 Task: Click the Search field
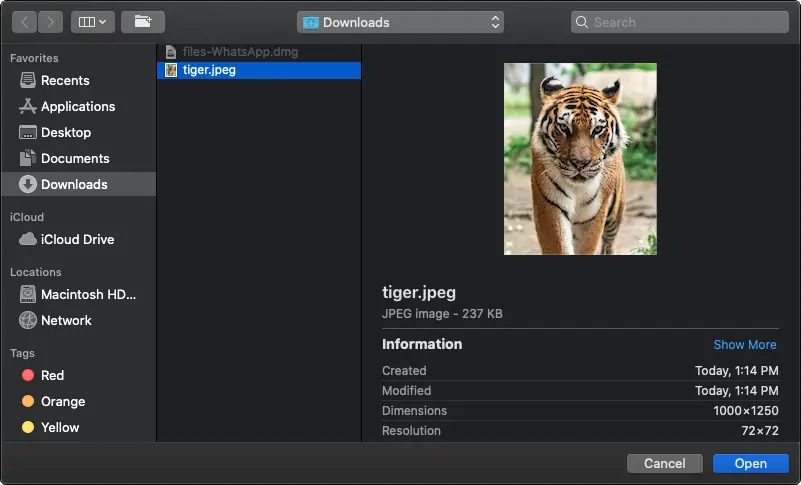pos(679,22)
